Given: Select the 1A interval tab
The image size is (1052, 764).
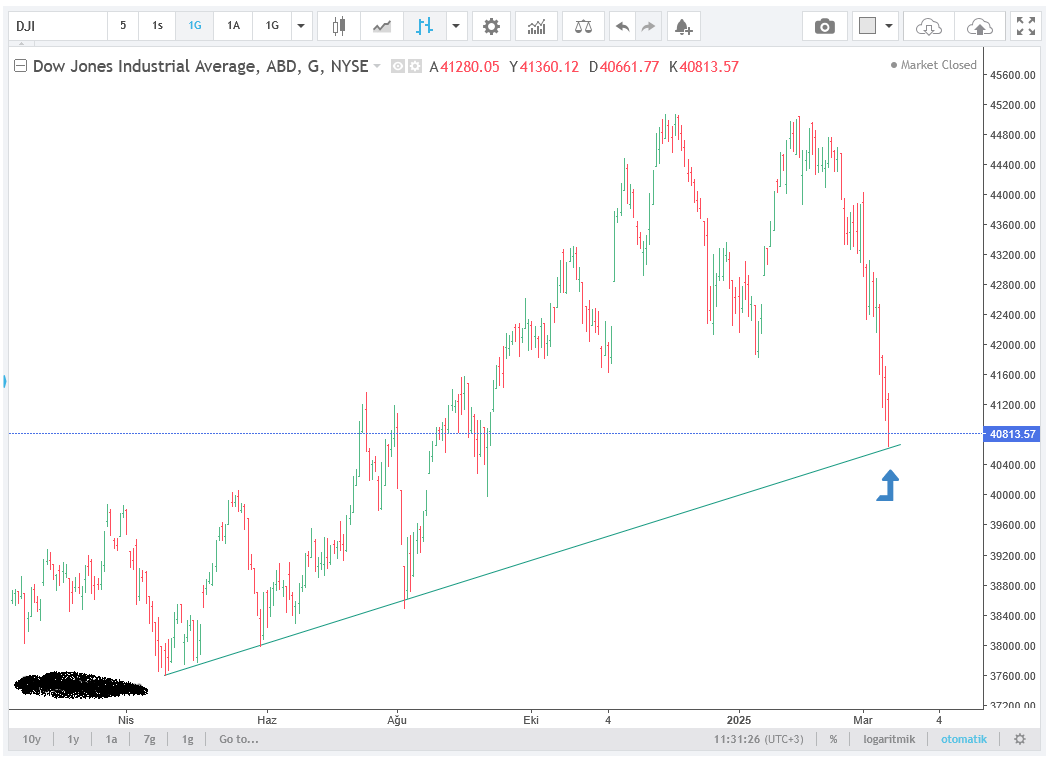Looking at the screenshot, I should [x=233, y=26].
